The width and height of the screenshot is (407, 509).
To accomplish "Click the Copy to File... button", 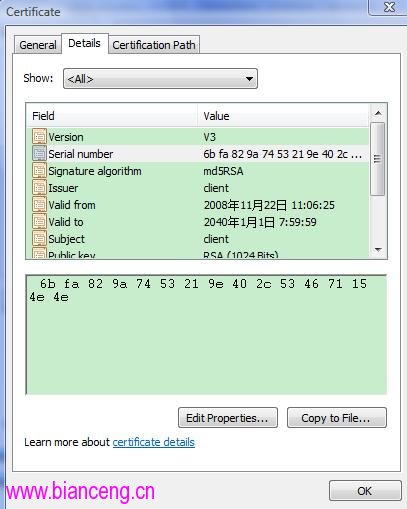I will (337, 418).
